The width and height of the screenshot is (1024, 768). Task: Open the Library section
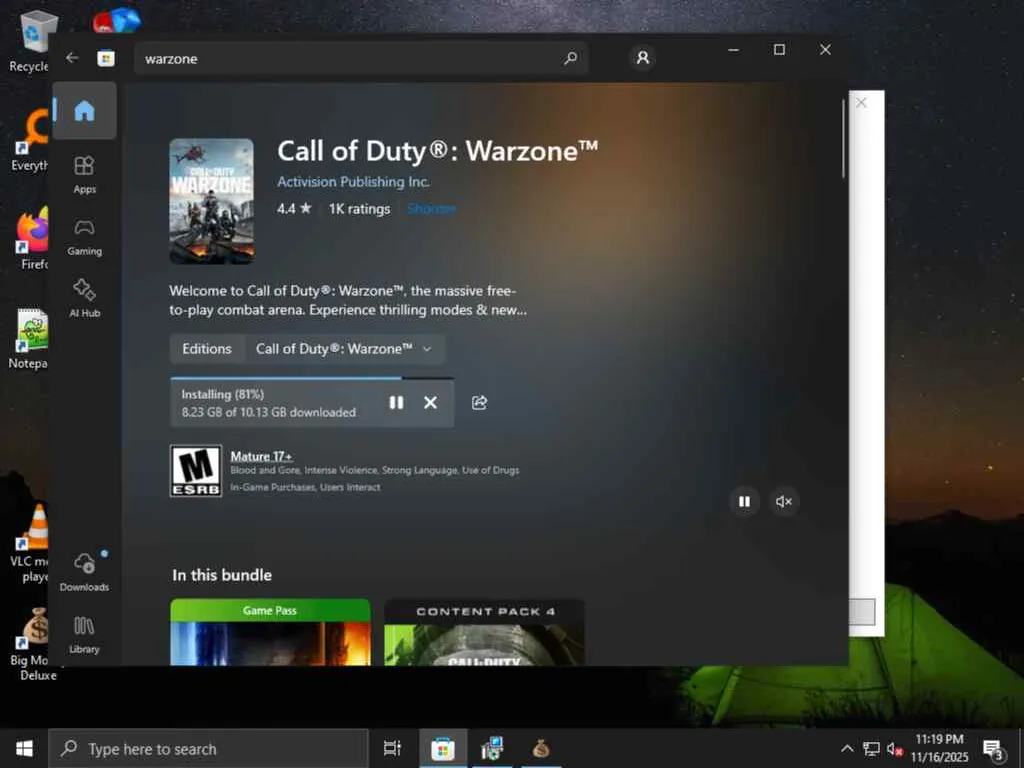point(84,635)
